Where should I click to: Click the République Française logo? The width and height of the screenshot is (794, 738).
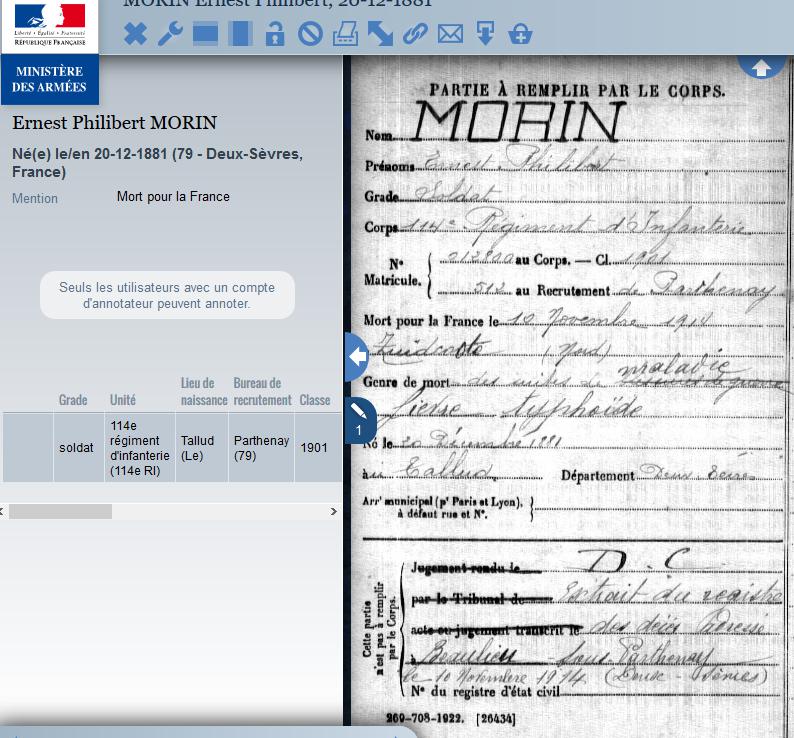coord(50,25)
